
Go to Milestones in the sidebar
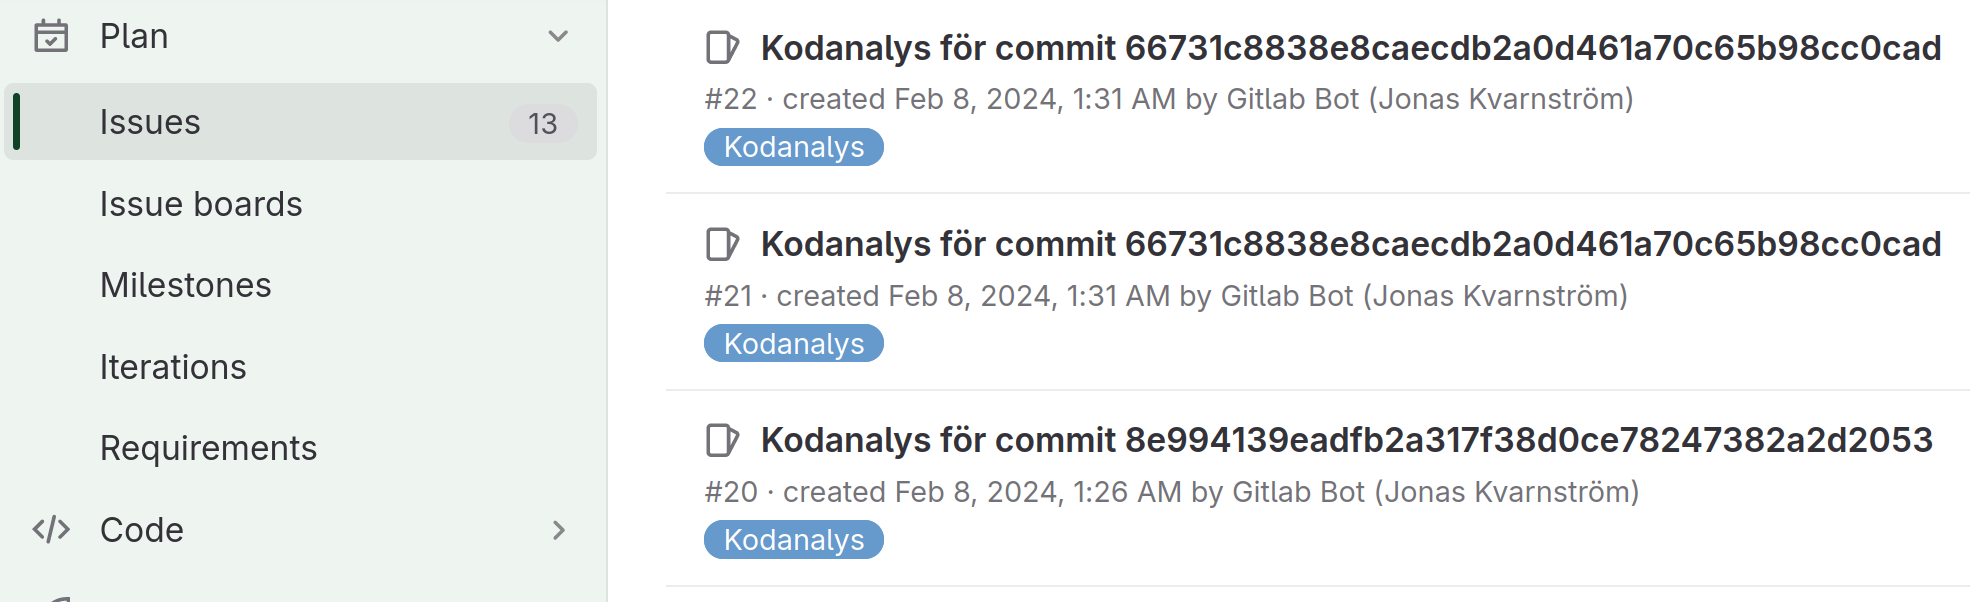[x=186, y=286]
